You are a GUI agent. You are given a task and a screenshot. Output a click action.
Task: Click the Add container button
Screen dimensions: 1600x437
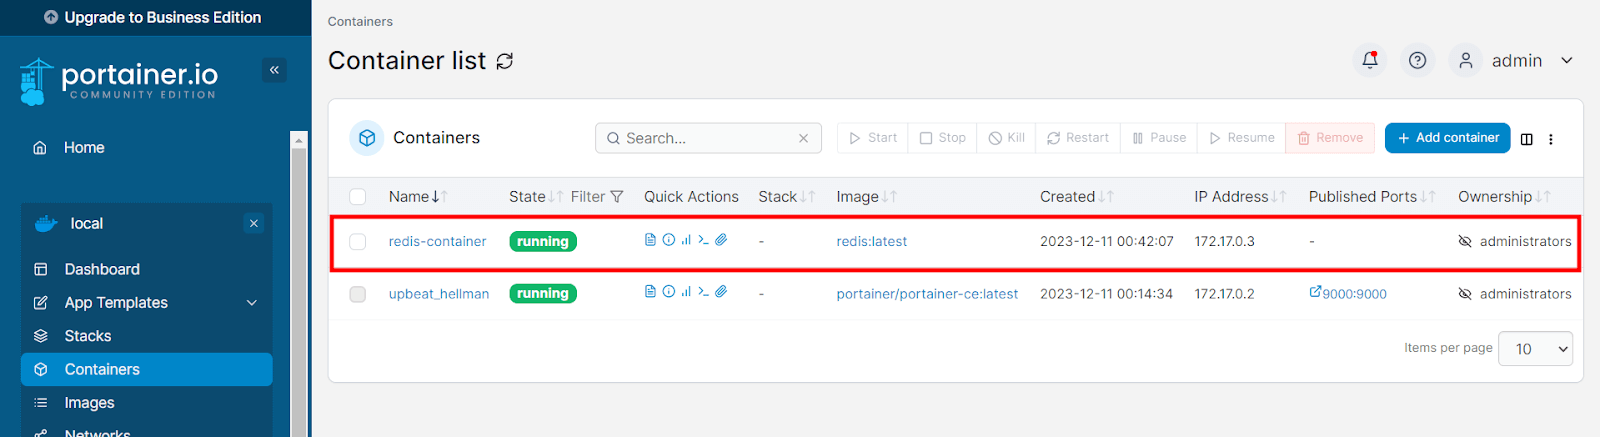coord(1447,138)
